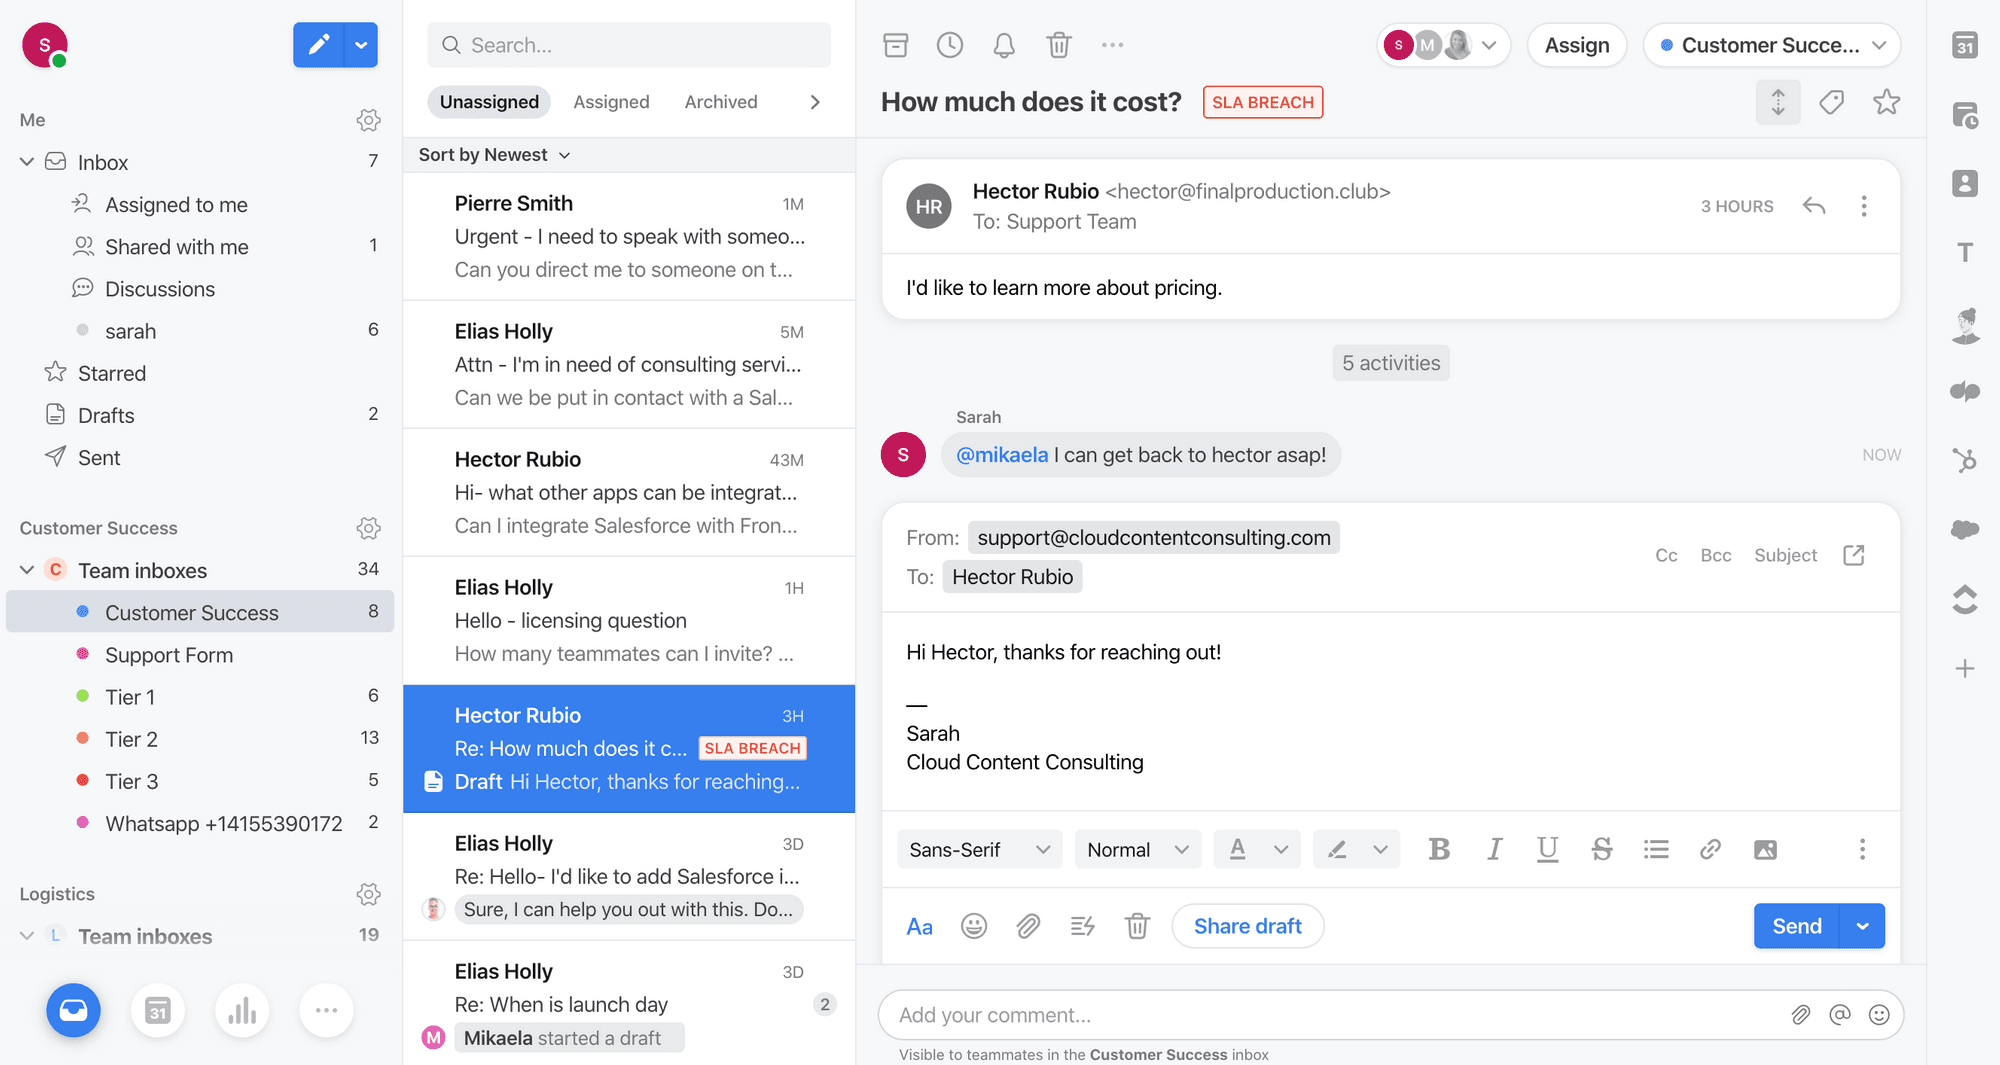2000x1065 pixels.
Task: Open the emoji picker in draft toolbar
Action: (x=973, y=926)
